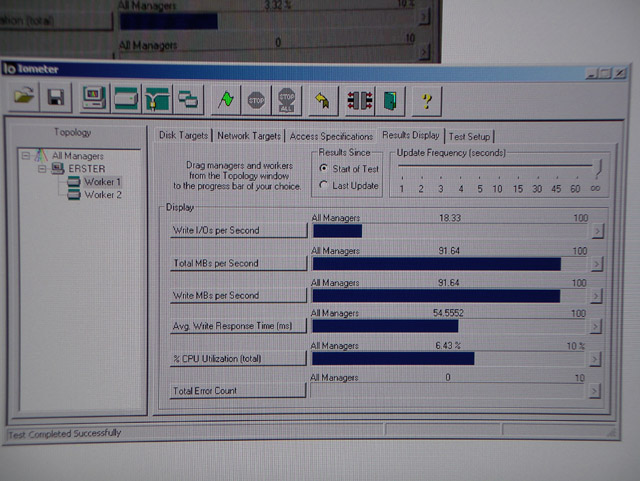Click the 3.32 % value in background window

click(277, 5)
